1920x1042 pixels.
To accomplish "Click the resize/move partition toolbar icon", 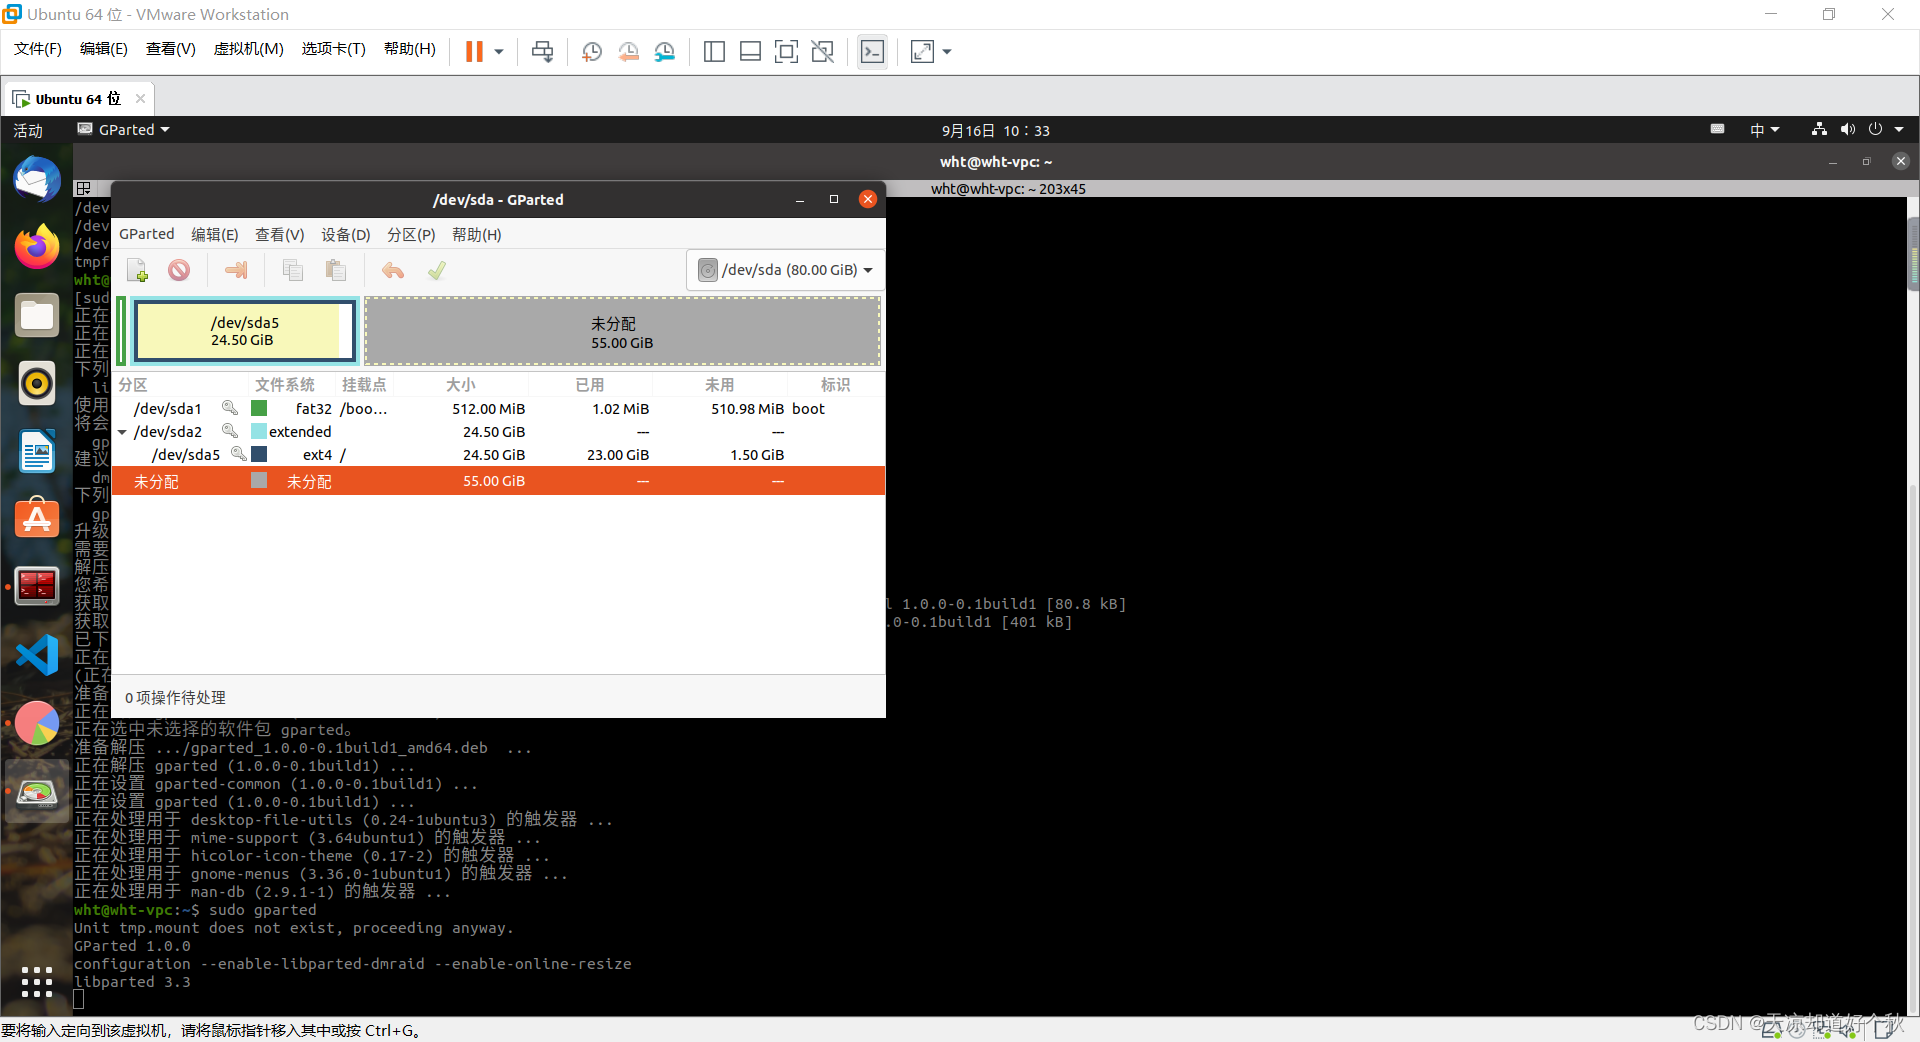I will pyautogui.click(x=236, y=270).
